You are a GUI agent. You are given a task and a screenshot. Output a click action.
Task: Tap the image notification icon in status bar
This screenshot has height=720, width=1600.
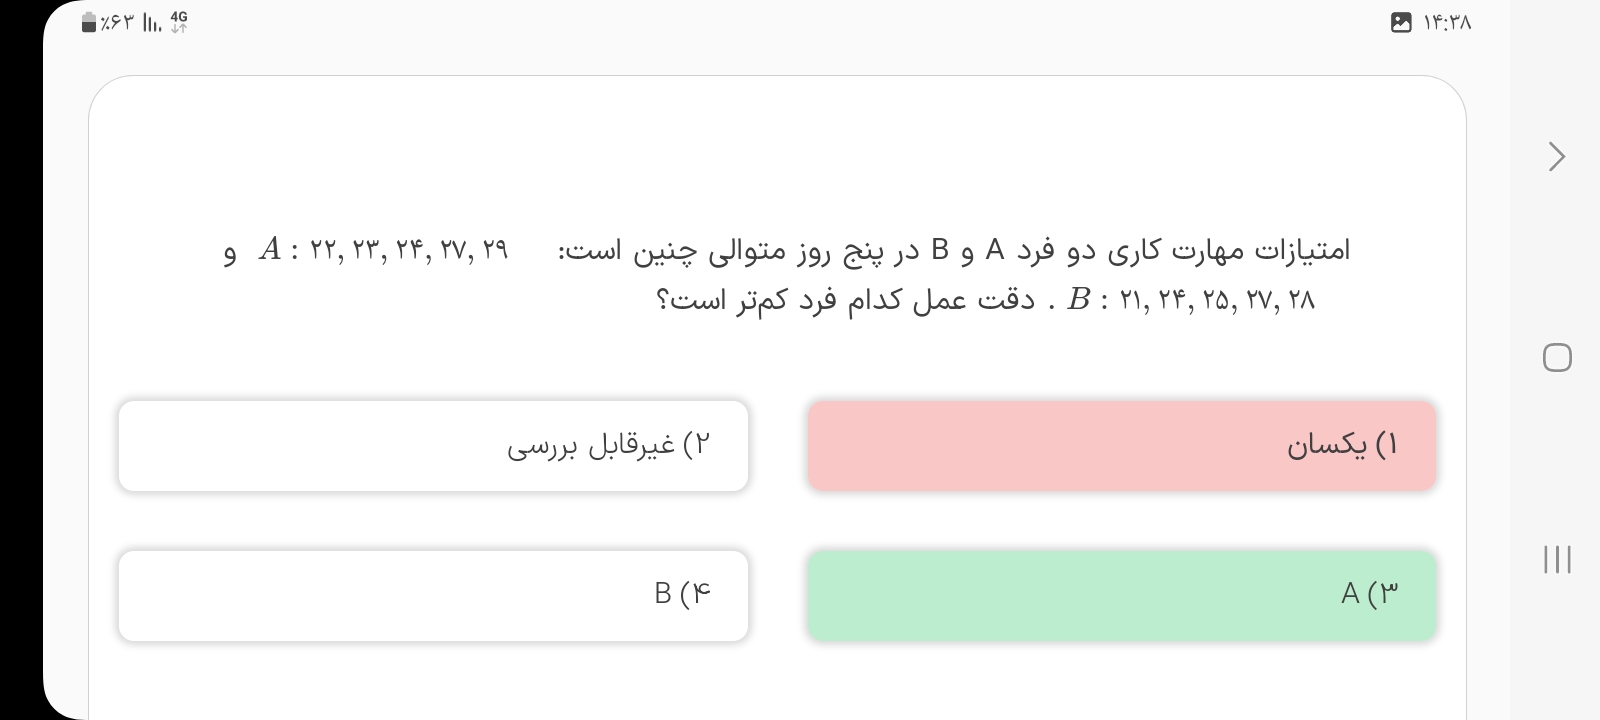1401,22
